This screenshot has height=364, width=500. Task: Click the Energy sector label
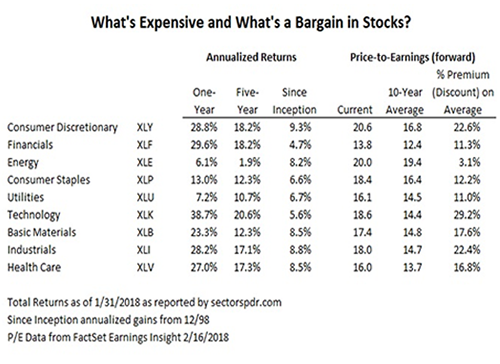[x=23, y=163]
